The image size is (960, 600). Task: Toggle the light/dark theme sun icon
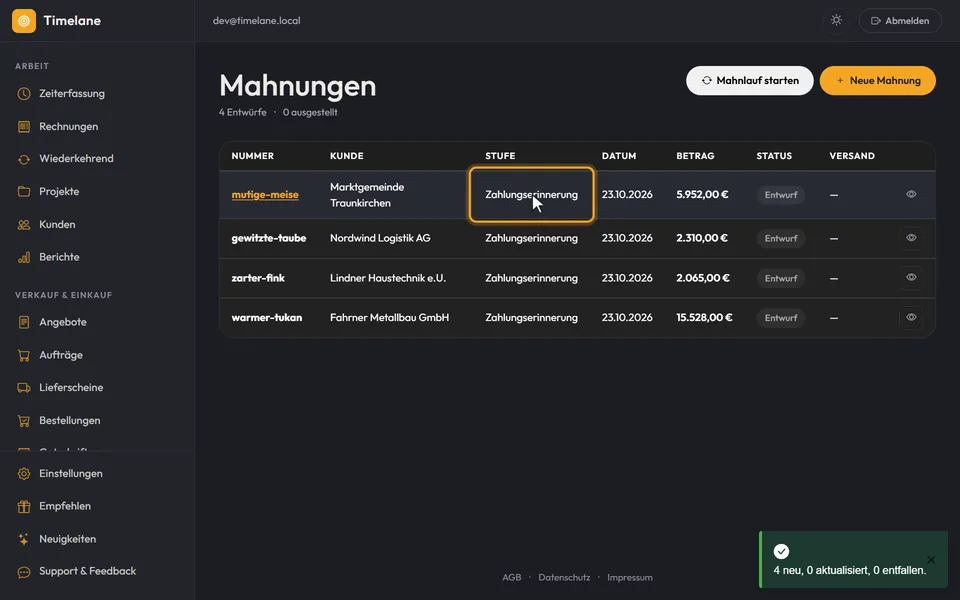coord(836,20)
